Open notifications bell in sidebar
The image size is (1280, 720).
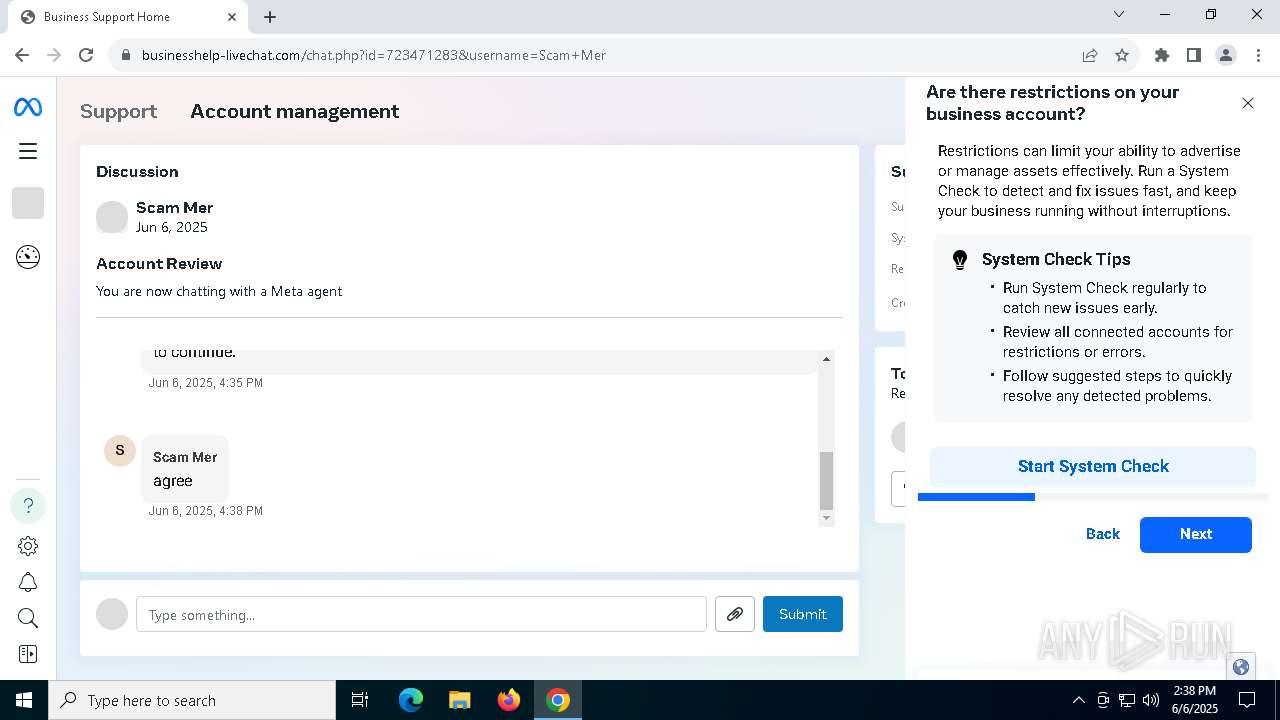[x=28, y=582]
